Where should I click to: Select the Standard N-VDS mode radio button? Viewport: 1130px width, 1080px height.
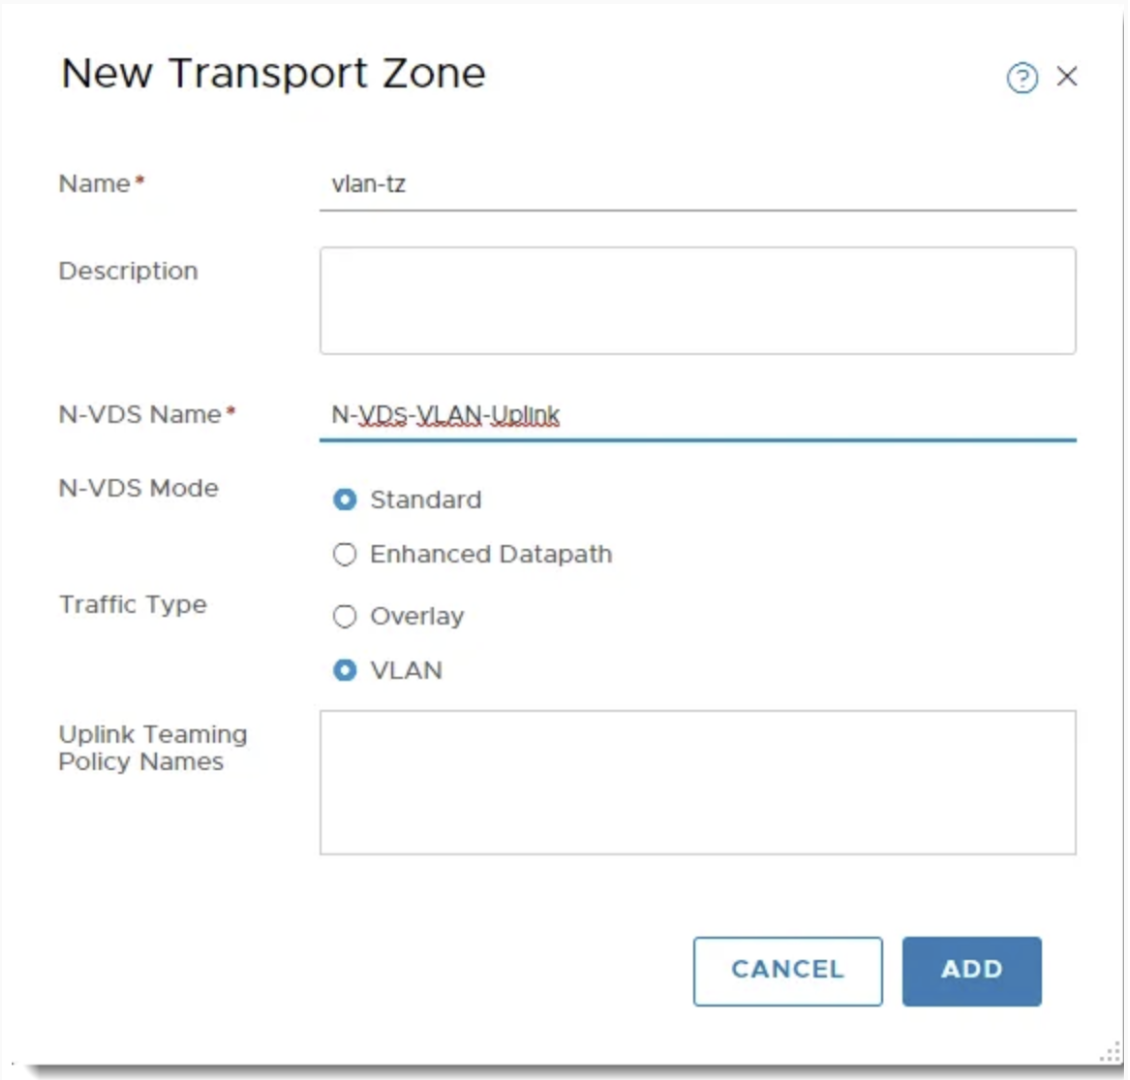345,500
